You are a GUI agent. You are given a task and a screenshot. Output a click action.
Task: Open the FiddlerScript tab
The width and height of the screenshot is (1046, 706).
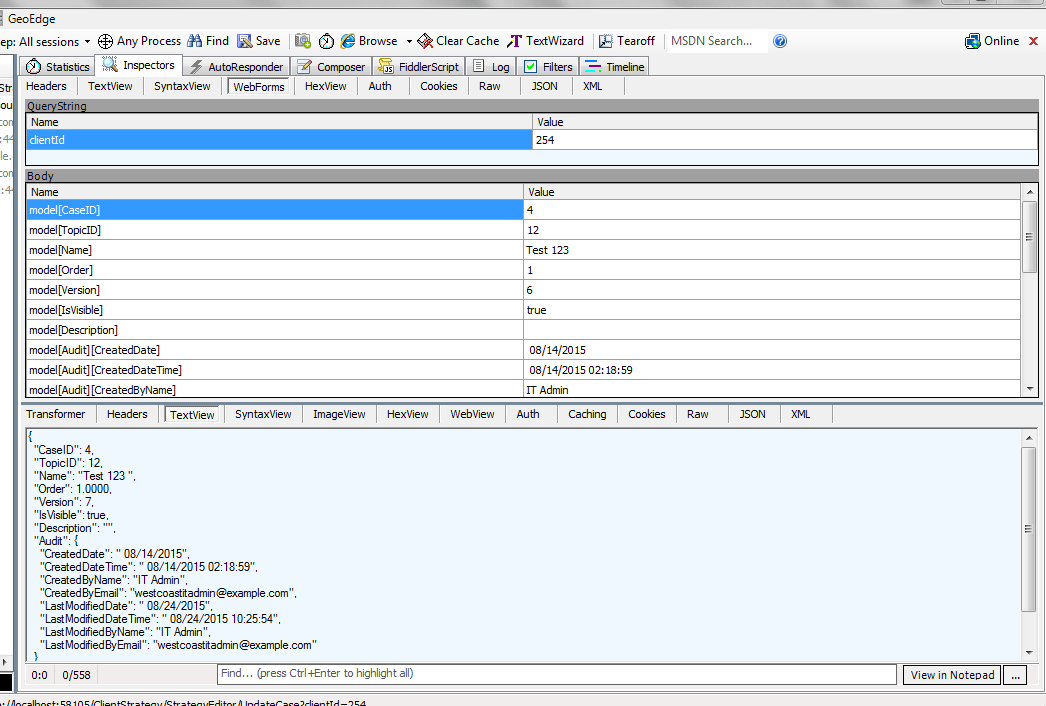click(x=418, y=67)
